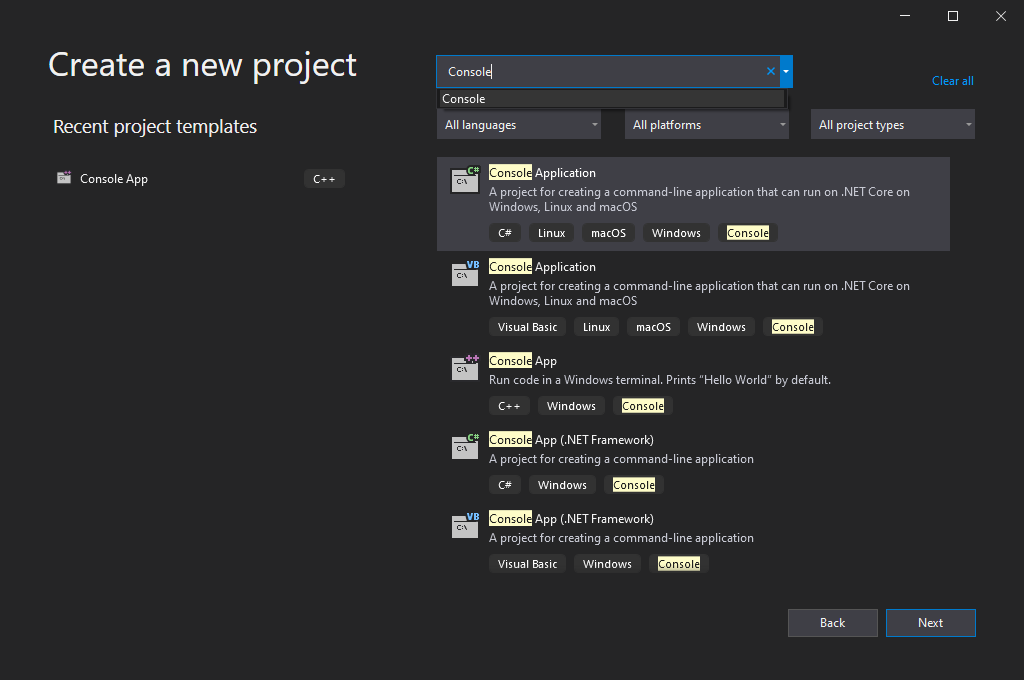This screenshot has height=680, width=1024.
Task: Go back with the Back button
Action: 832,623
